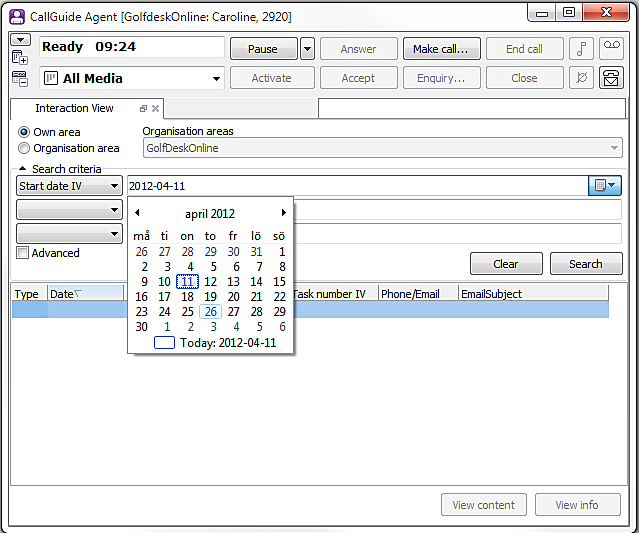Click the april 2012 calendar title
Viewport: 639px width, 533px height.
coord(210,214)
